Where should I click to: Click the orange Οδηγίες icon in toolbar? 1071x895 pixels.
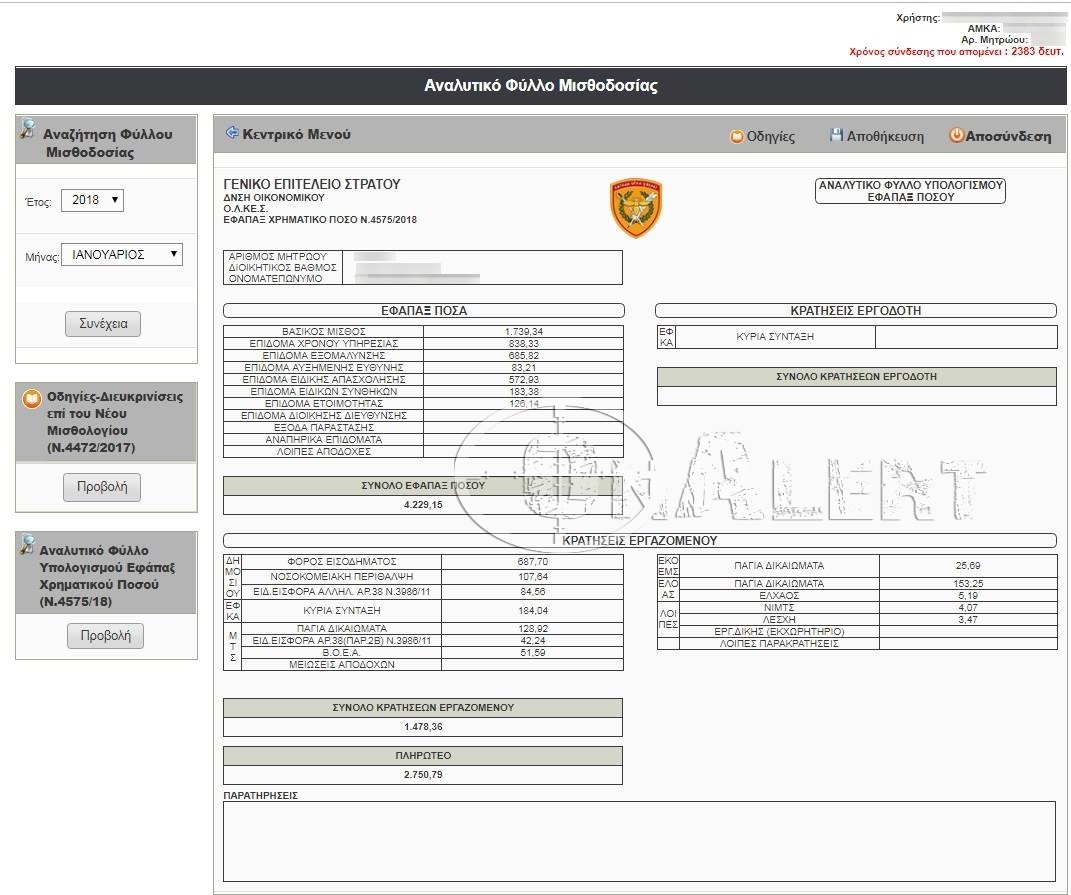737,137
